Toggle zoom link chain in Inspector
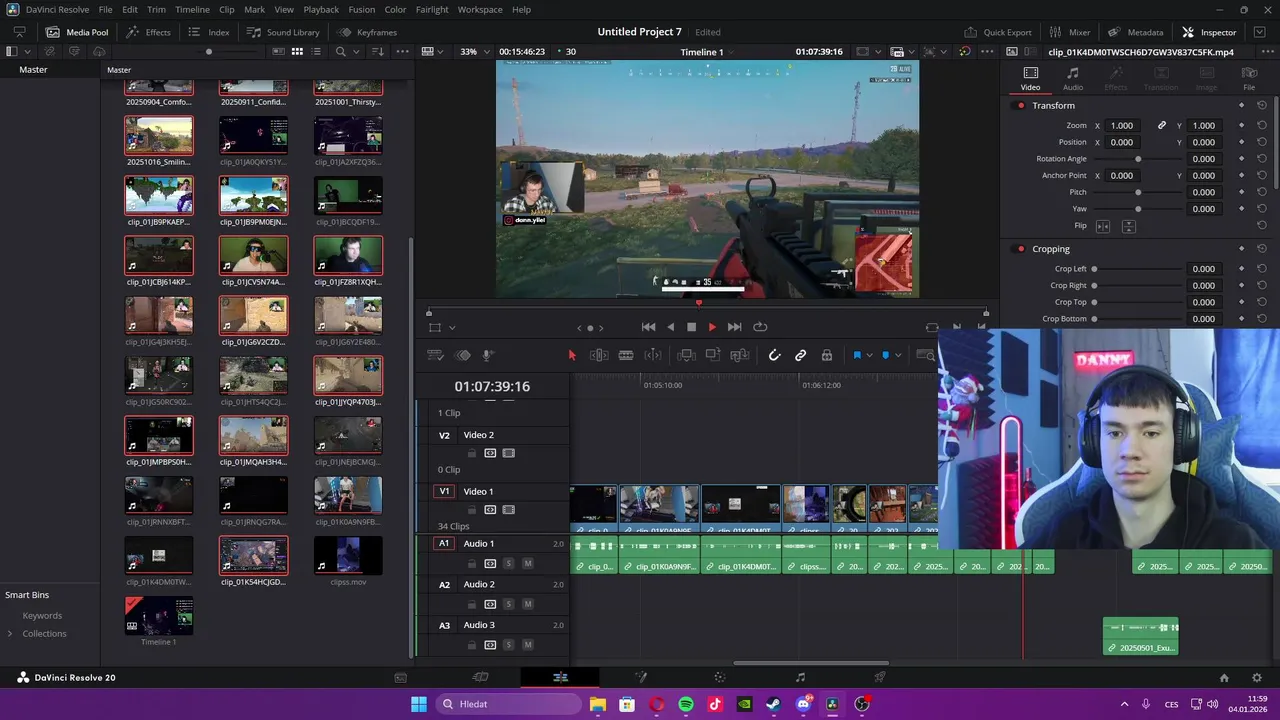The width and height of the screenshot is (1280, 720). 1162,125
